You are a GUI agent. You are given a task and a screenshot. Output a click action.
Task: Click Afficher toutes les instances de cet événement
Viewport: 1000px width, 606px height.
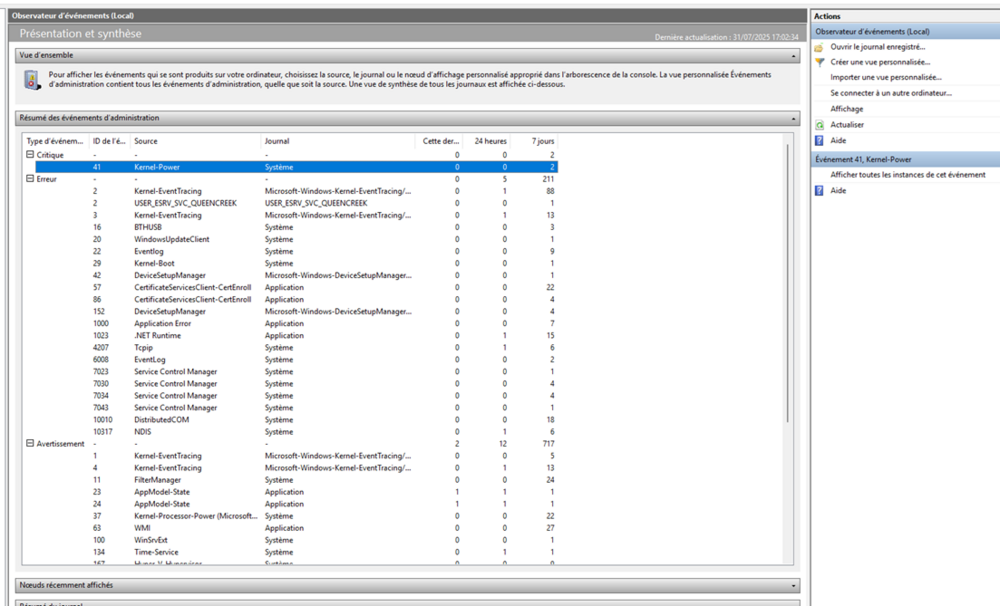tap(907, 175)
